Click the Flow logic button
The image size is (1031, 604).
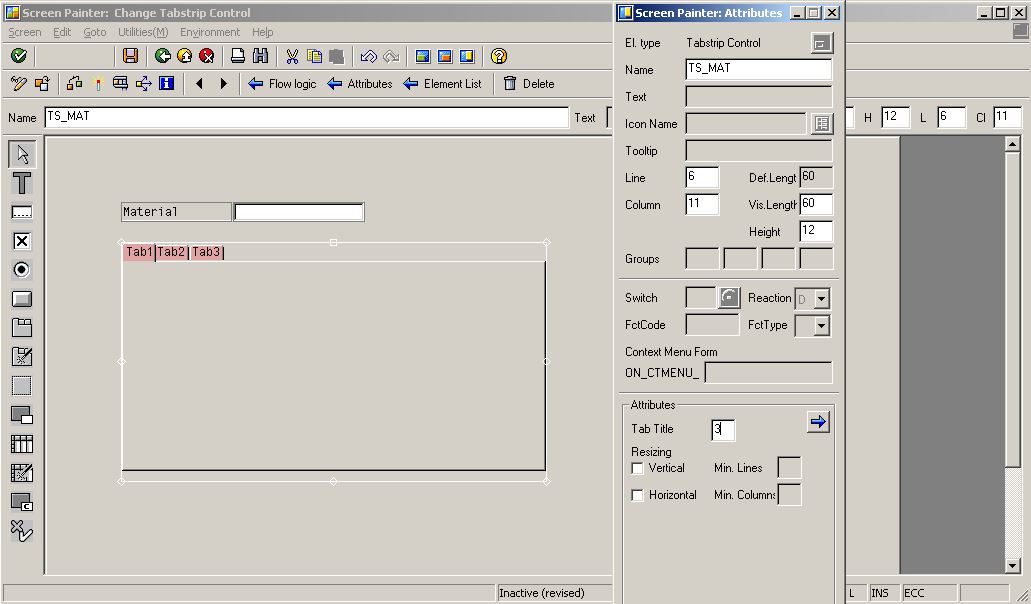282,84
